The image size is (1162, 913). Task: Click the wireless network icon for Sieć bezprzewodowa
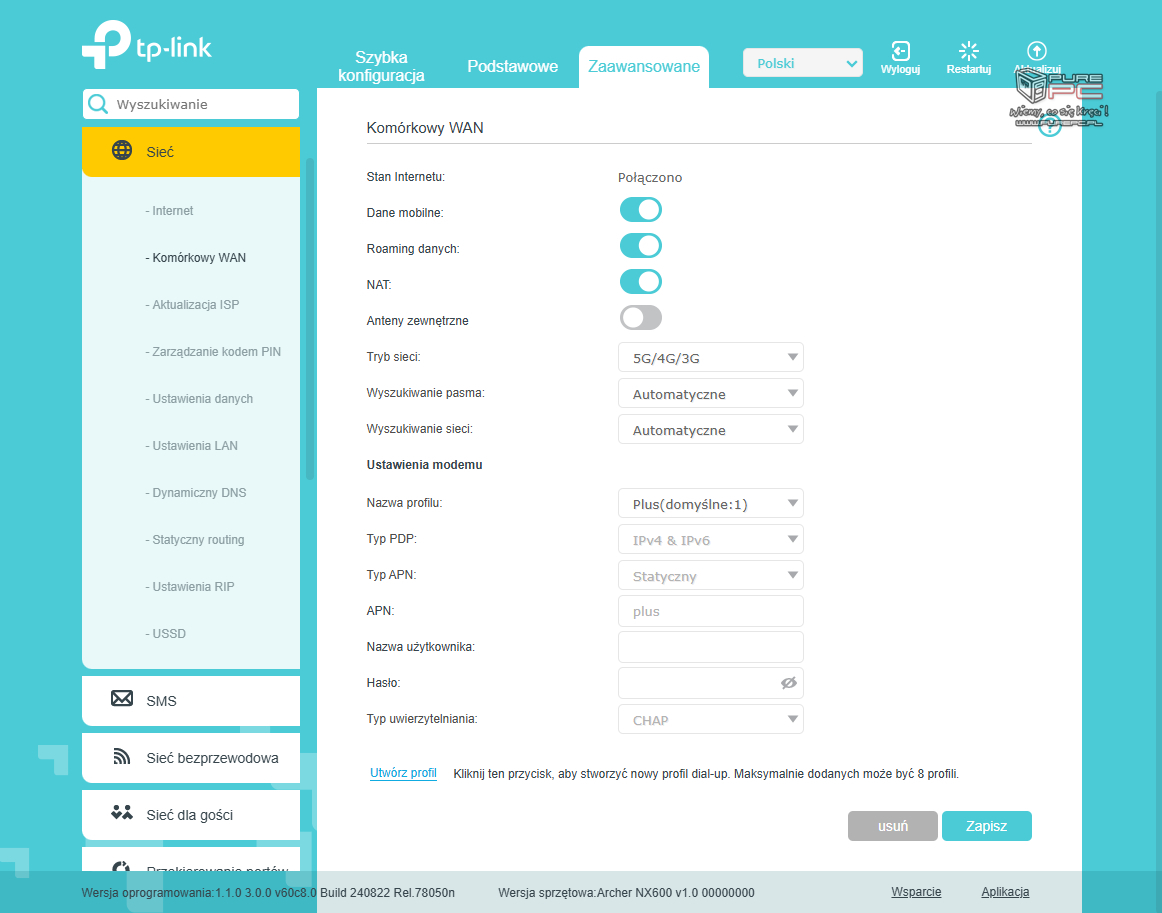[x=121, y=758]
